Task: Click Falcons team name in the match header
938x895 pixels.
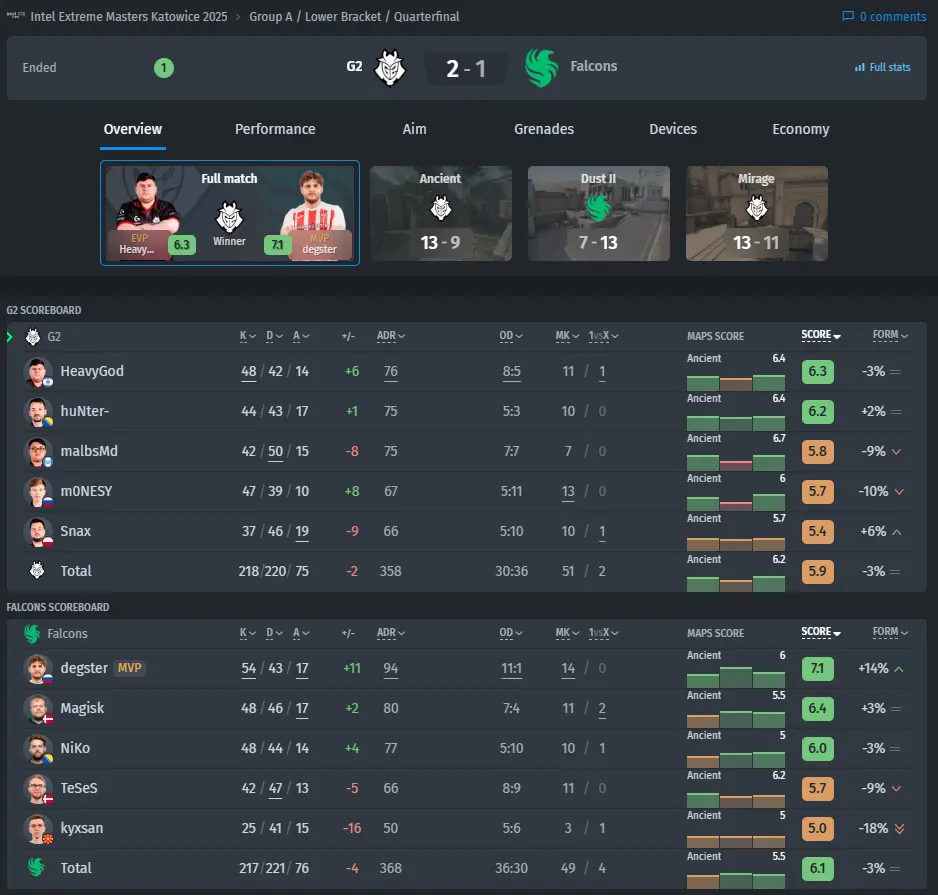Action: (x=593, y=66)
